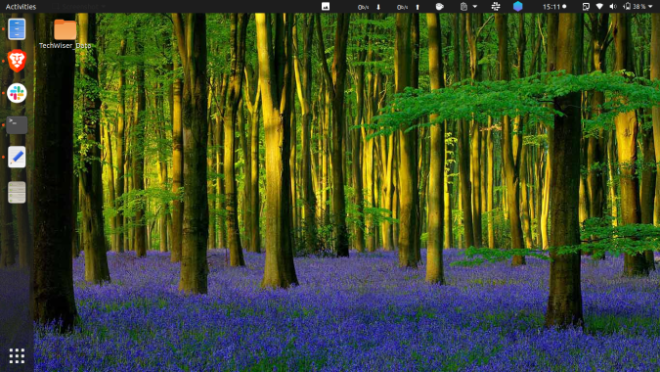The width and height of the screenshot is (660, 372).
Task: Click the blue hexagon tray icon
Action: [518, 6]
